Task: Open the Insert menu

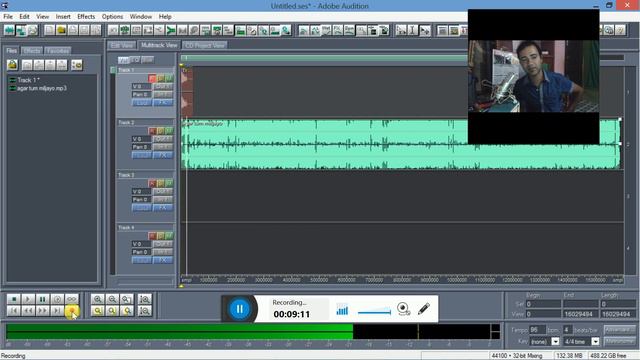Action: coord(63,17)
